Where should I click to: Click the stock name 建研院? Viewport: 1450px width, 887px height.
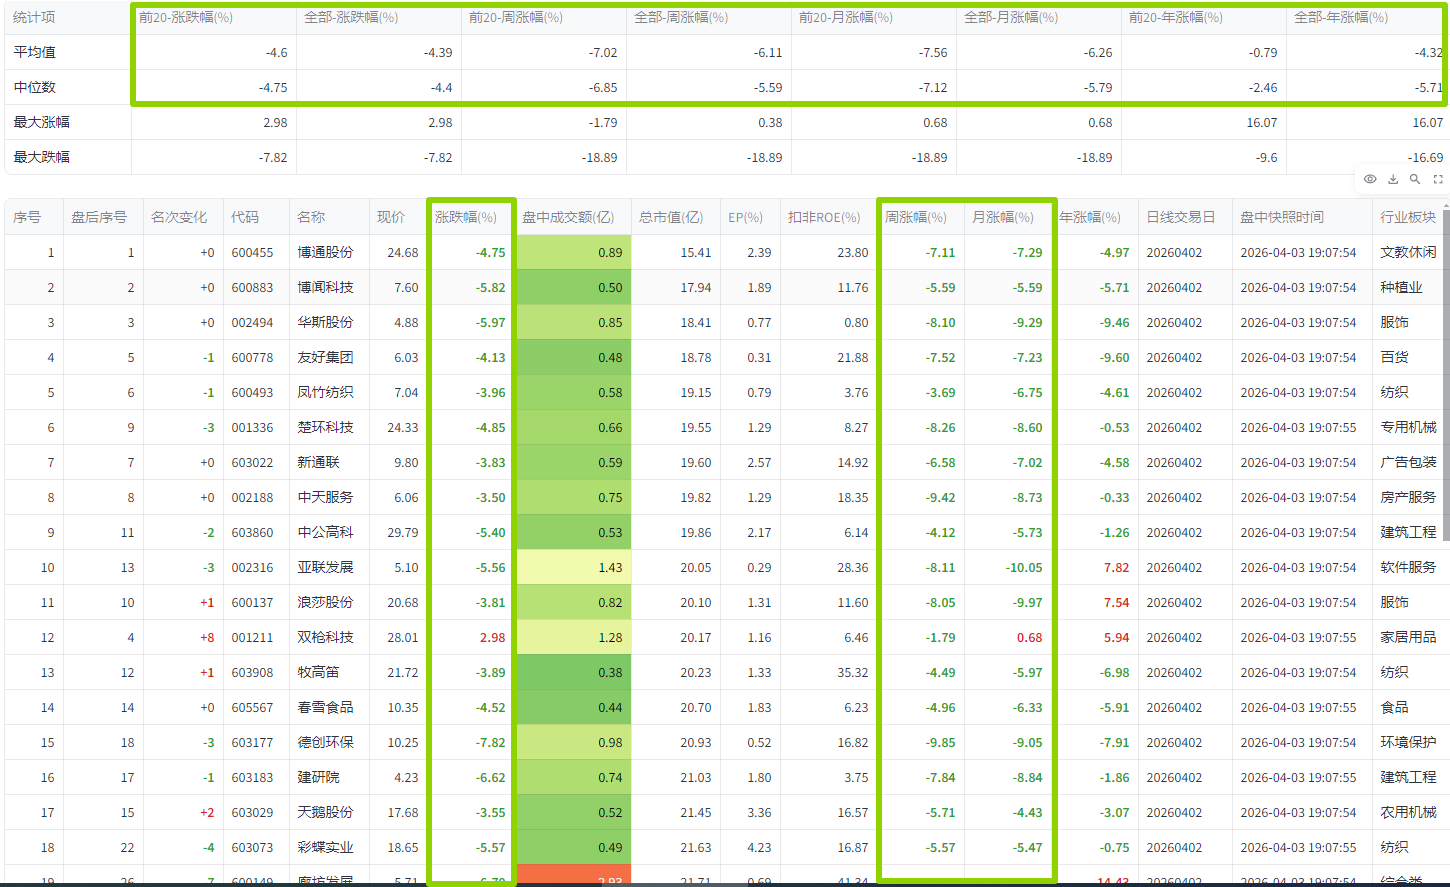pos(318,777)
